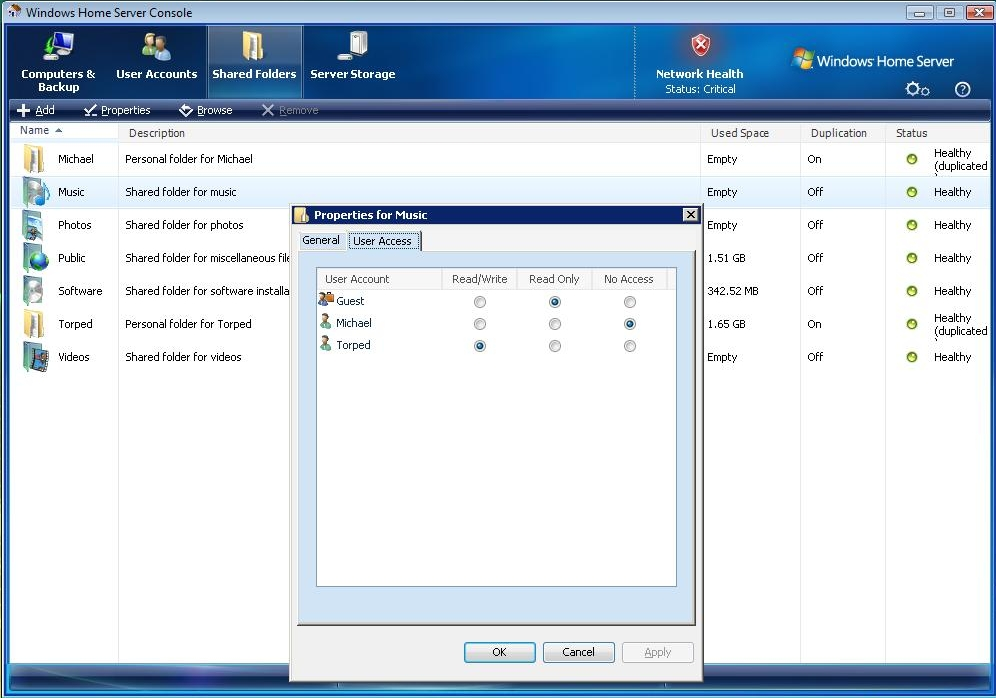Click Cancel in the Properties dialog
Image resolution: width=996 pixels, height=698 pixels.
coord(578,652)
